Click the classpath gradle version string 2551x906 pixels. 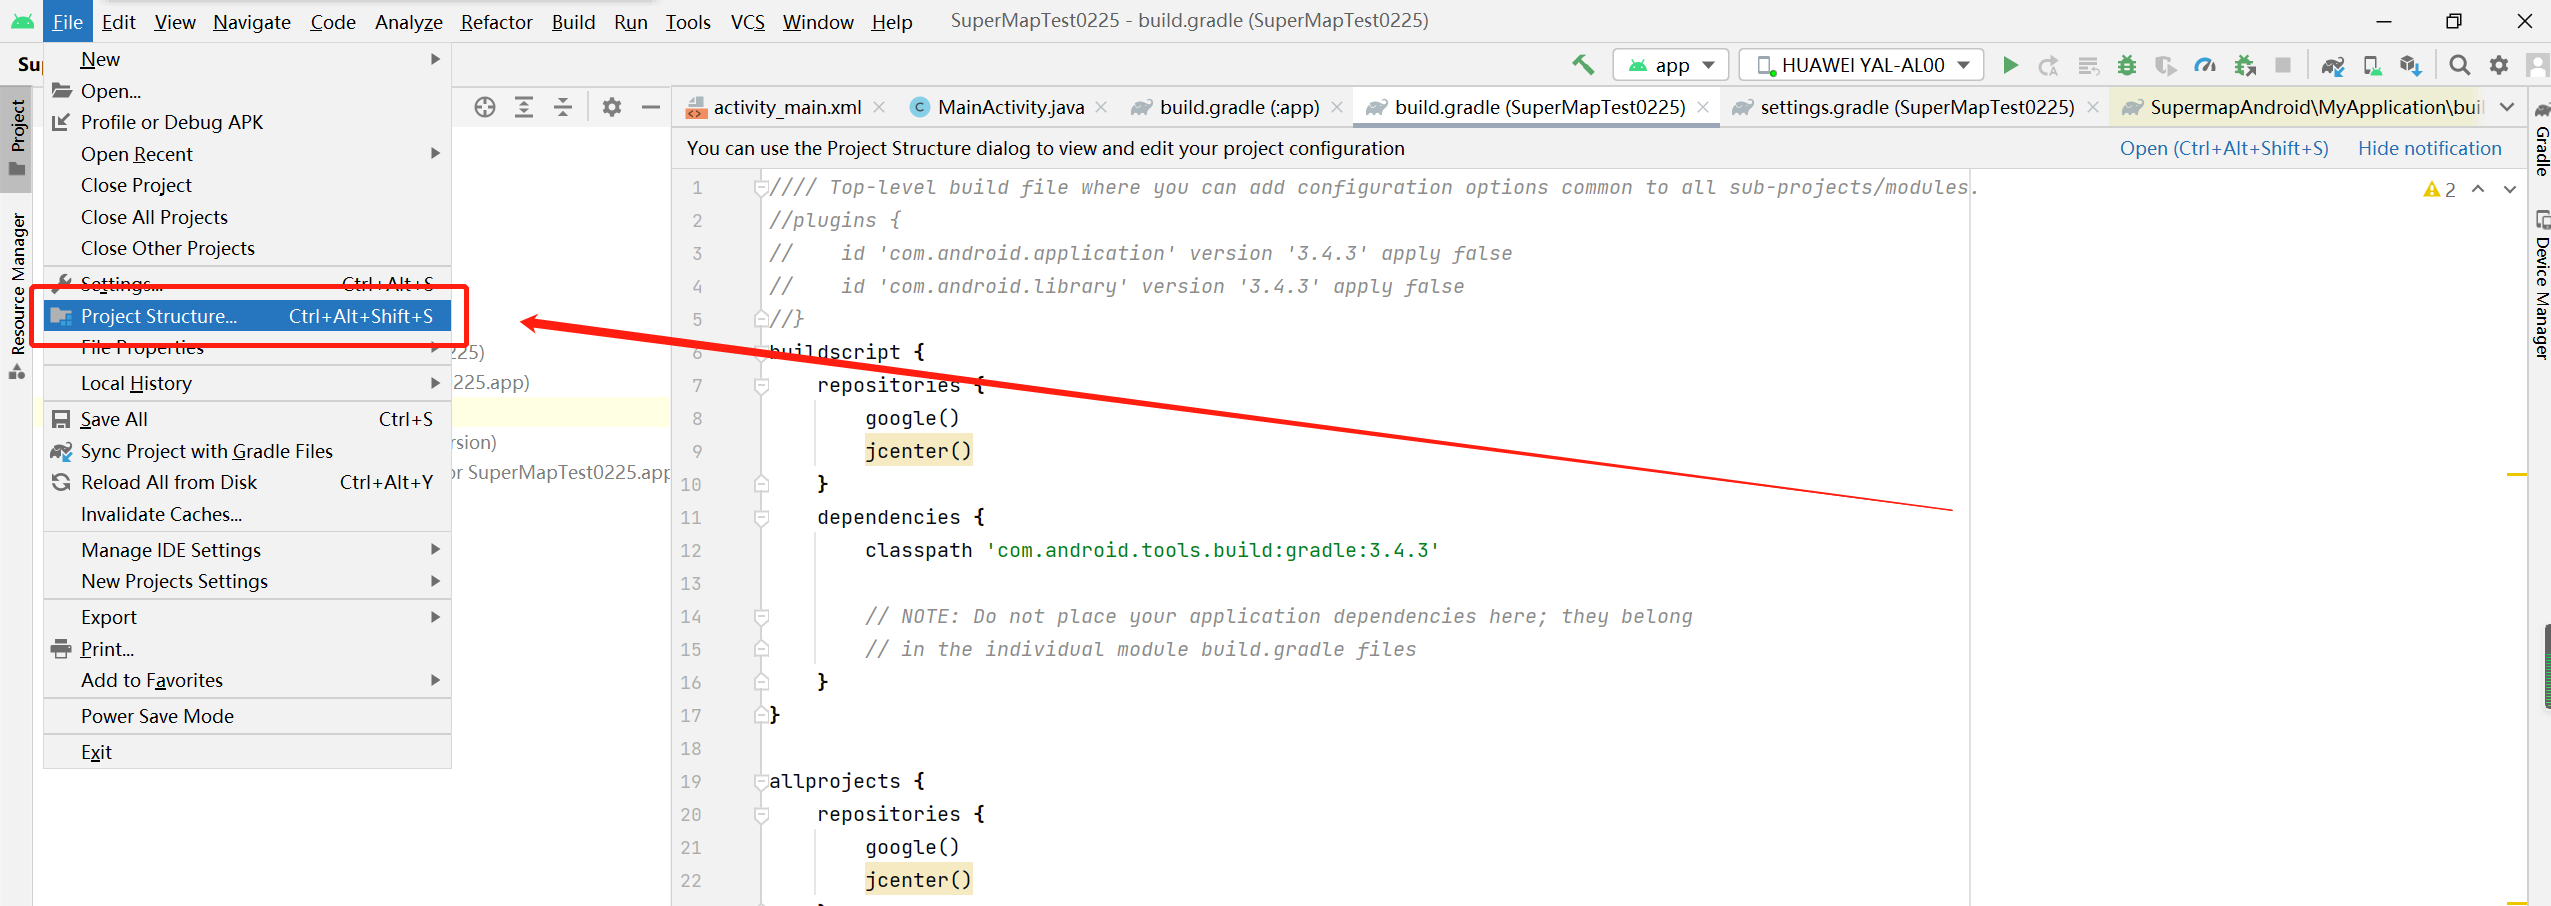(x=1212, y=550)
